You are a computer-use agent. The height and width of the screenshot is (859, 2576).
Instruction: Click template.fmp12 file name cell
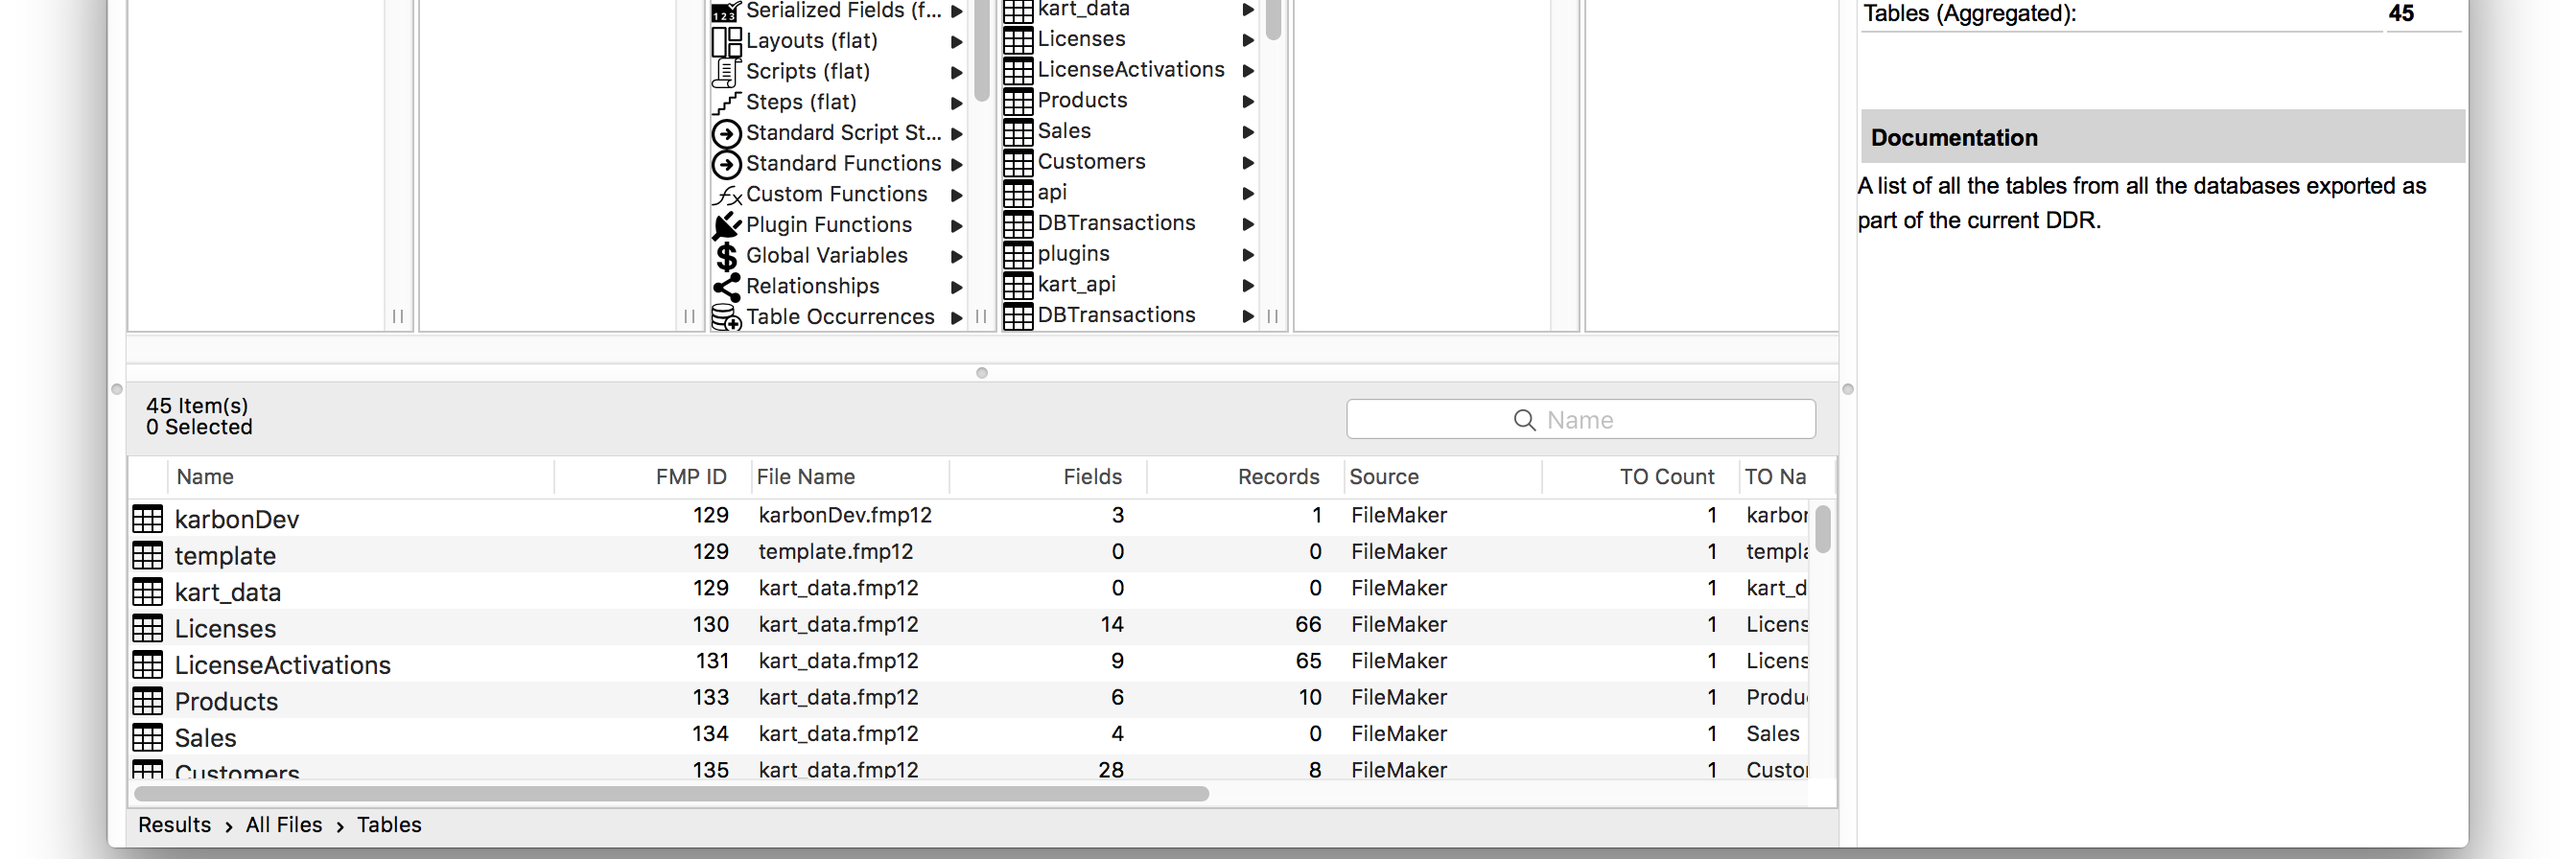[836, 551]
